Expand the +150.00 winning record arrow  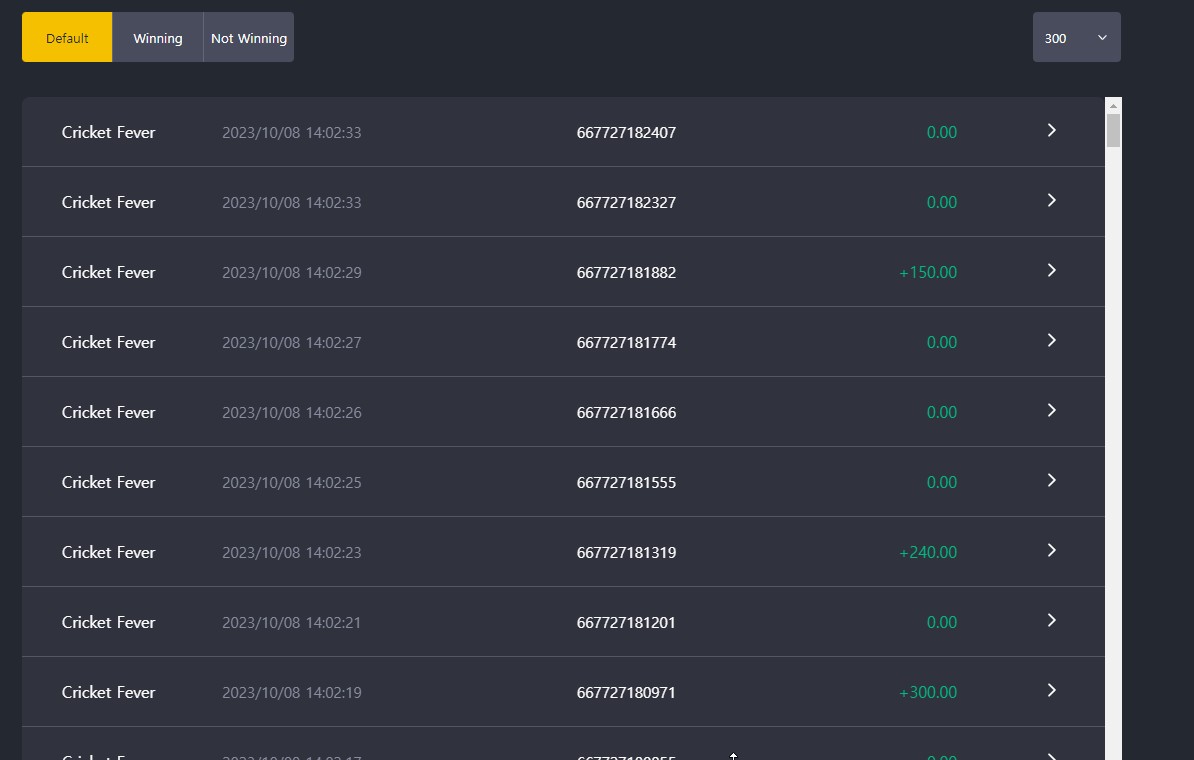tap(1052, 270)
